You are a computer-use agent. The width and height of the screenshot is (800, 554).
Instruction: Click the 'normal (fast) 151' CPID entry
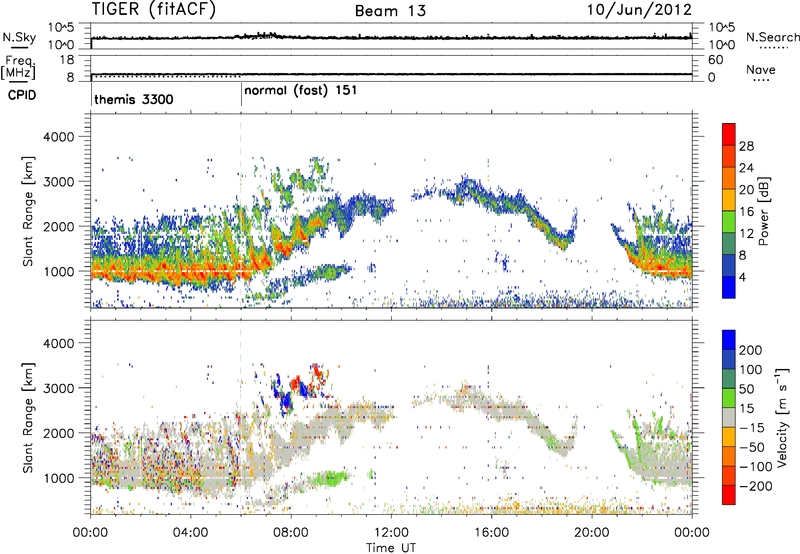pos(301,91)
